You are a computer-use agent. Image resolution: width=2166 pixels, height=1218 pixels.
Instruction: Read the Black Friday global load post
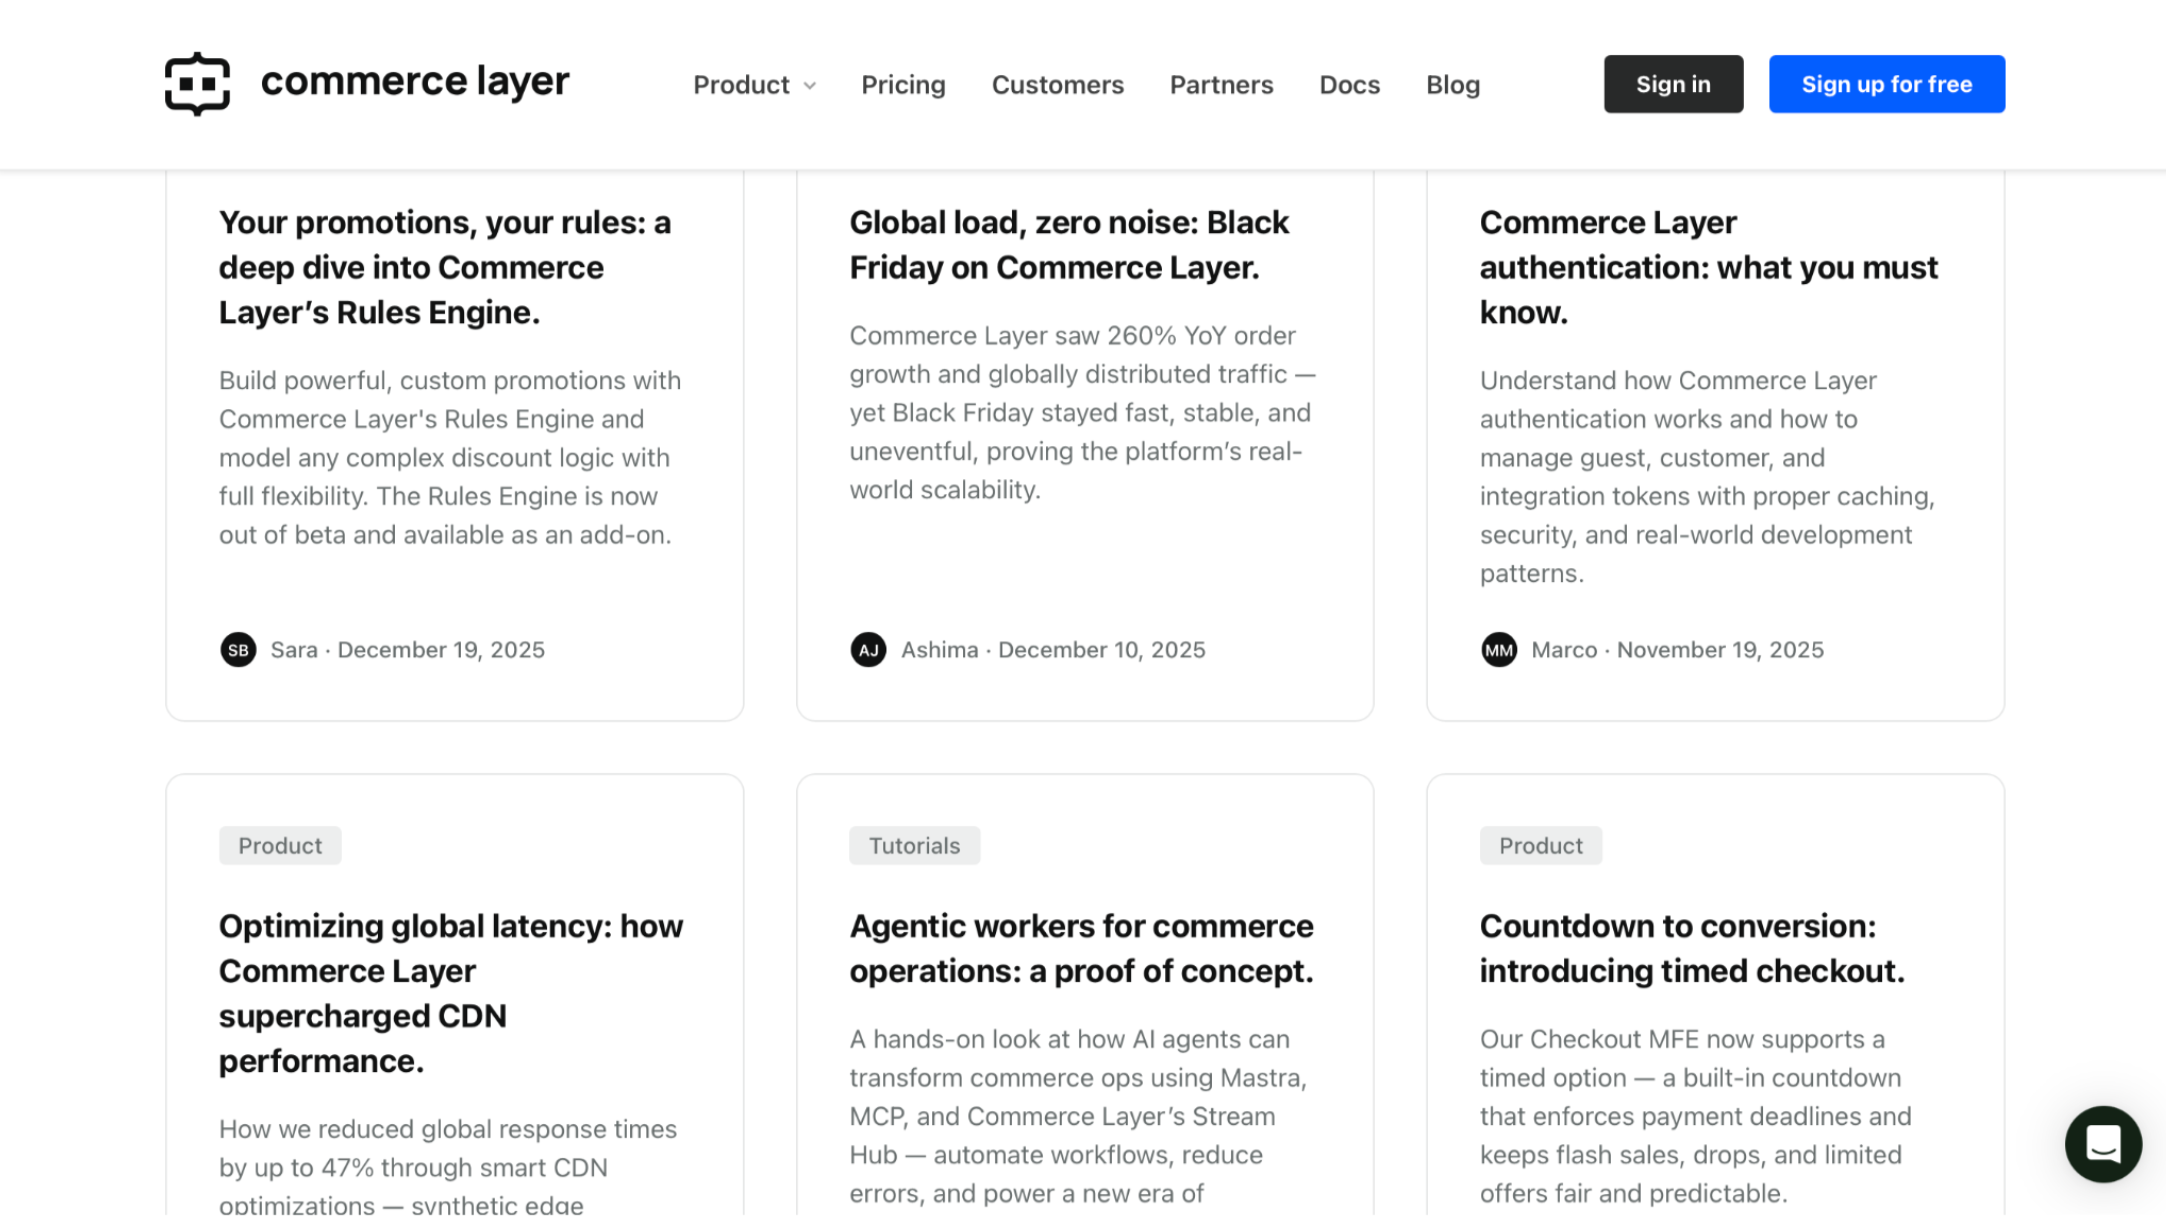click(1069, 245)
